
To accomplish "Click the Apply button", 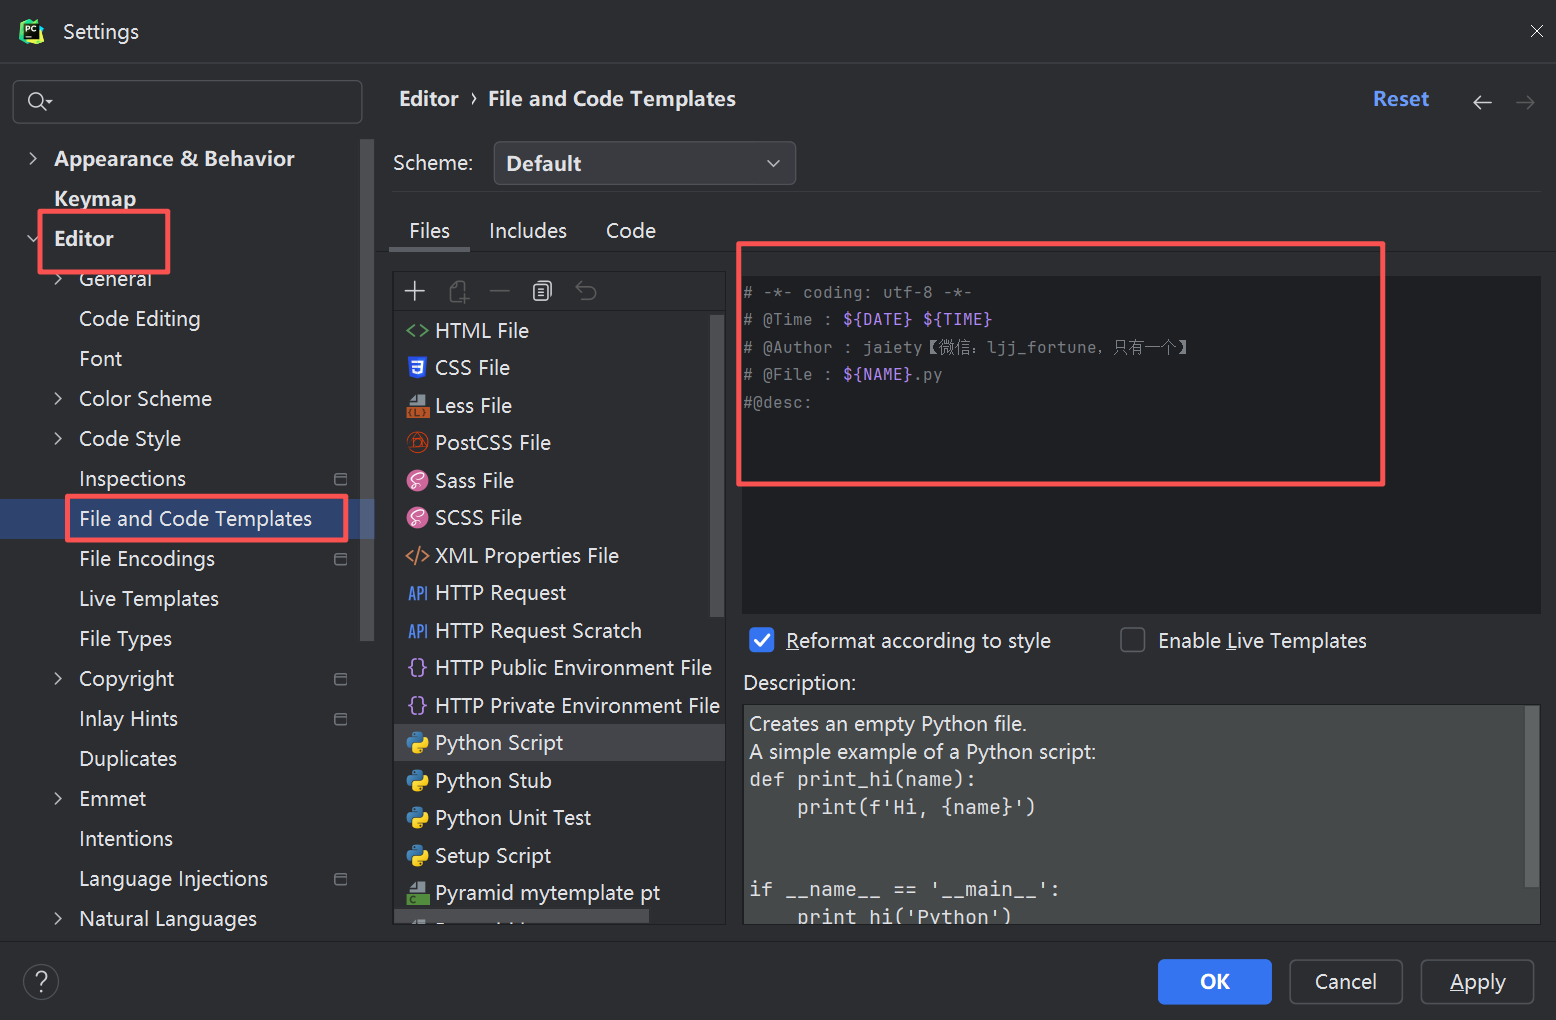I will pos(1478,982).
